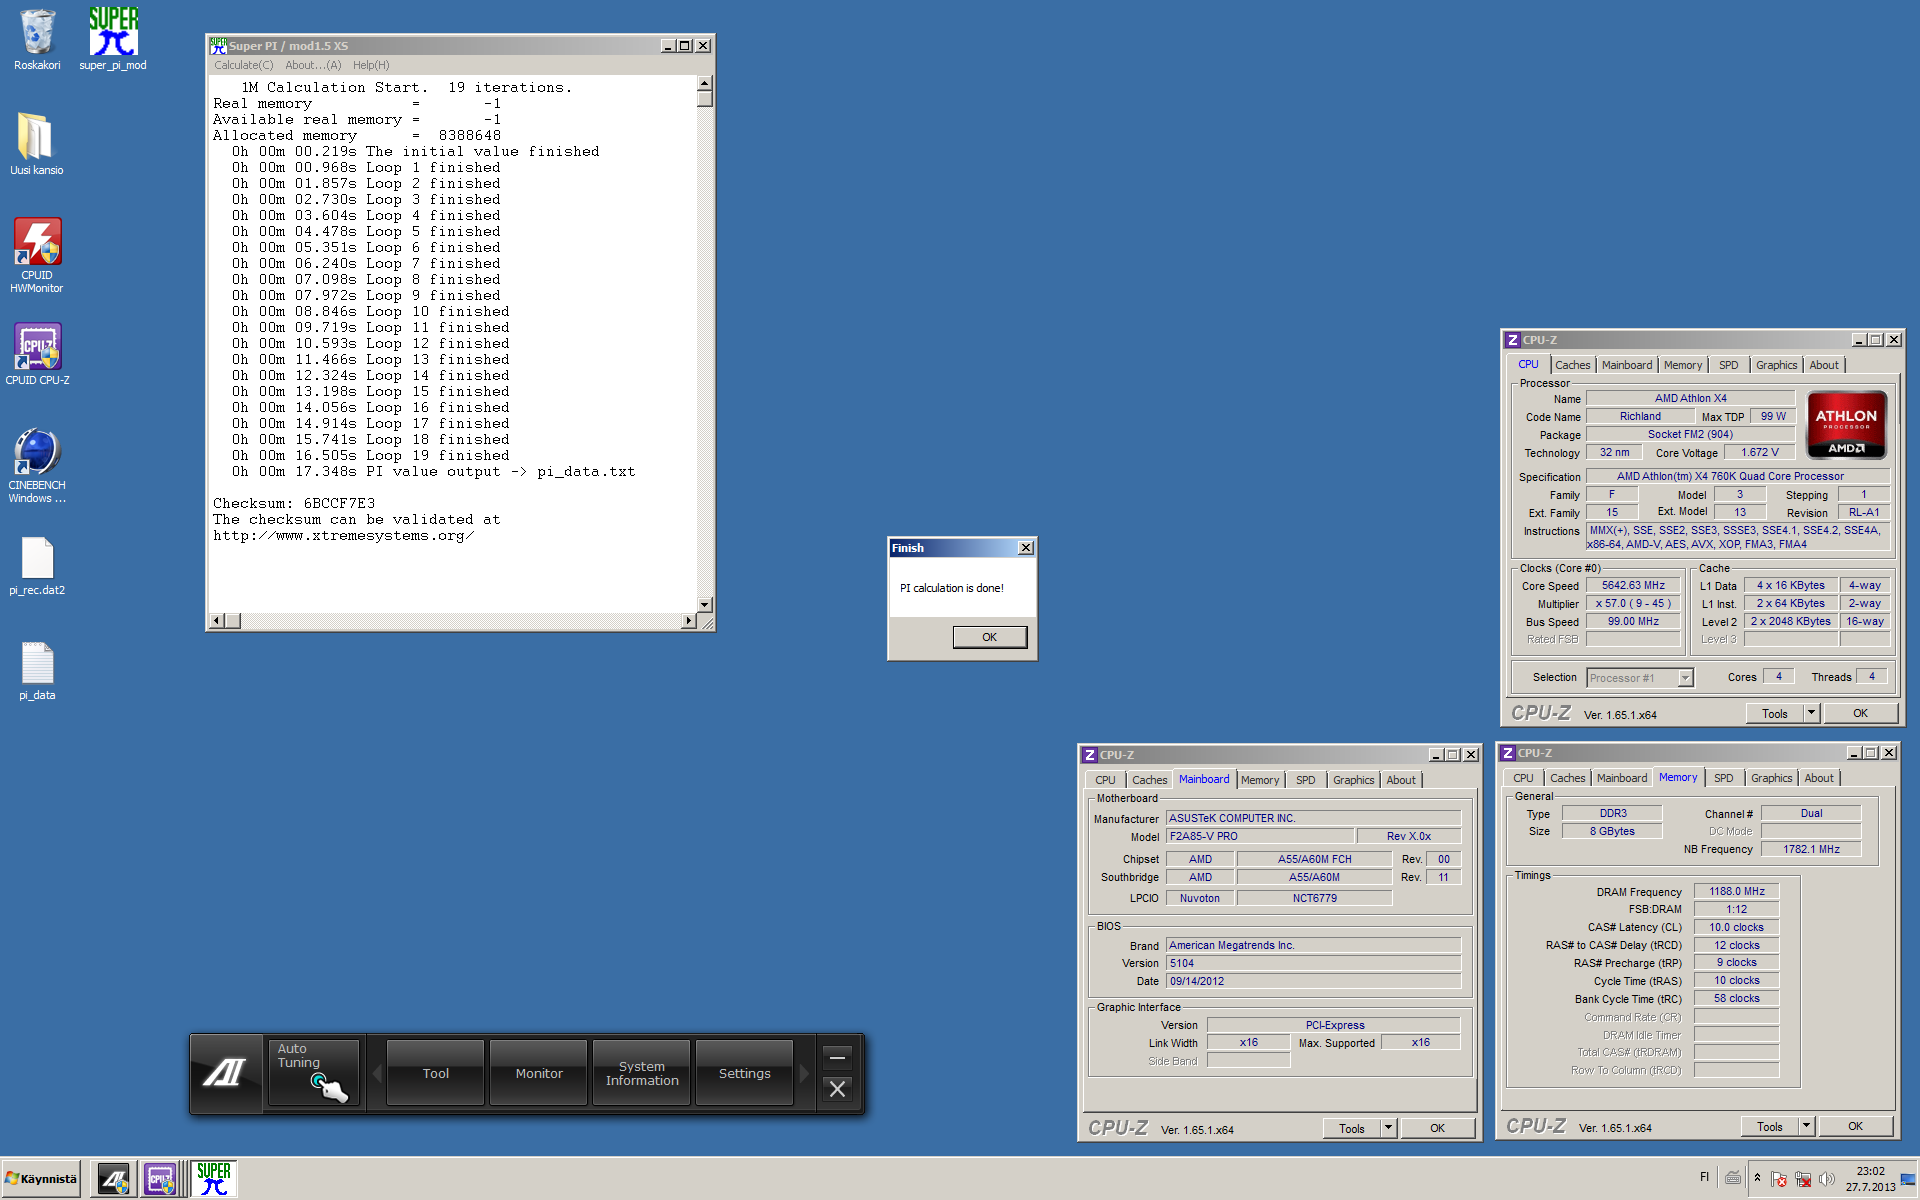Switch to CPU tab in Memory window
1920x1200 pixels.
pos(1523,778)
